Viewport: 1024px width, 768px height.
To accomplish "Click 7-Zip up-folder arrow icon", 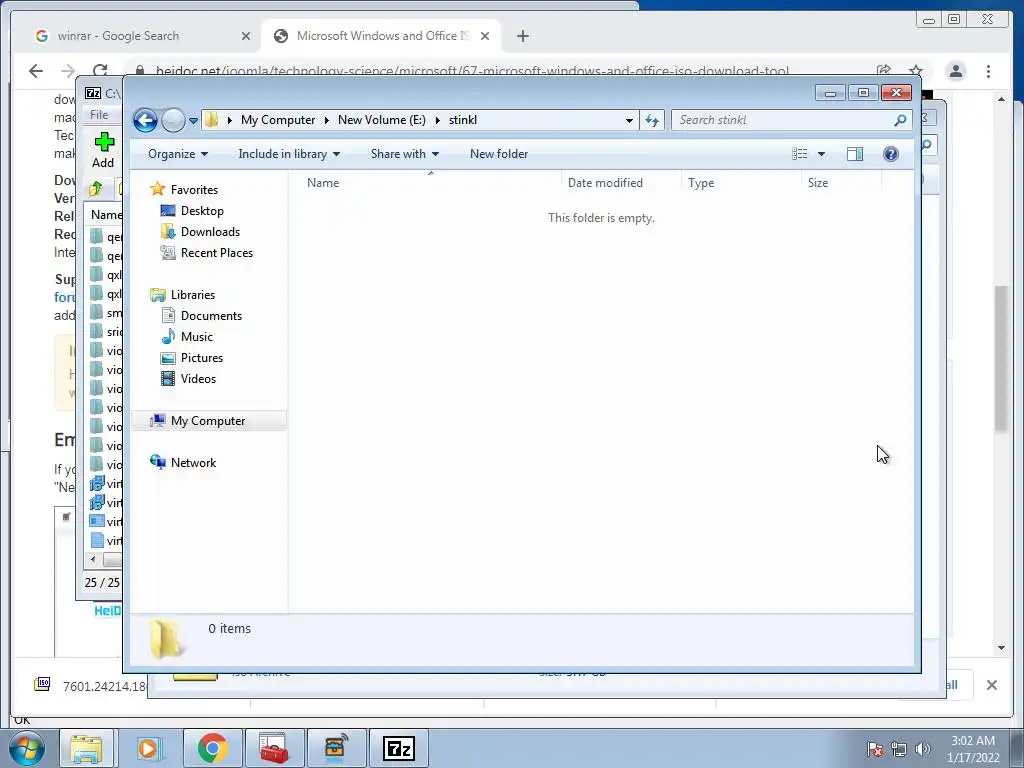I will [95, 189].
